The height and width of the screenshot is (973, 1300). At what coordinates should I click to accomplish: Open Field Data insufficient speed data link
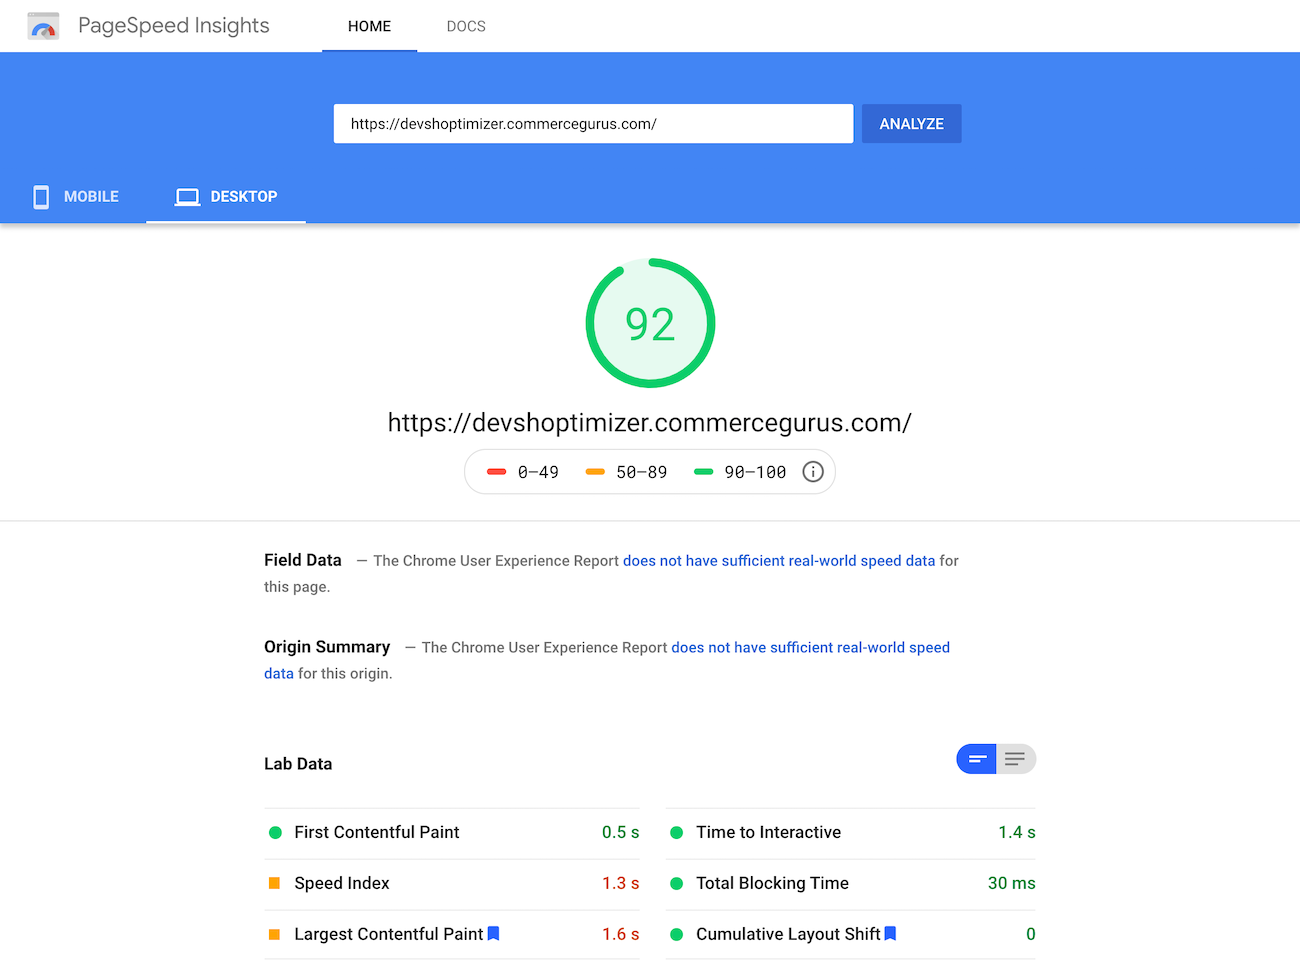click(779, 561)
